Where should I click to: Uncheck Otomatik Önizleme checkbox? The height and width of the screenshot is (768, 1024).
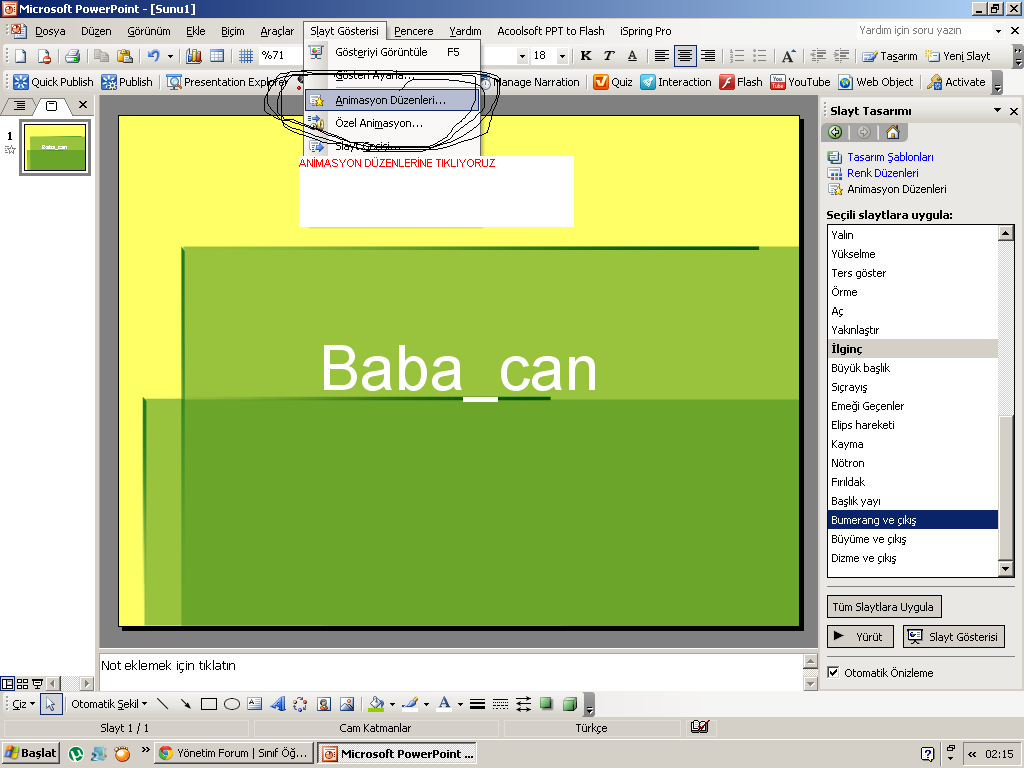tap(834, 673)
